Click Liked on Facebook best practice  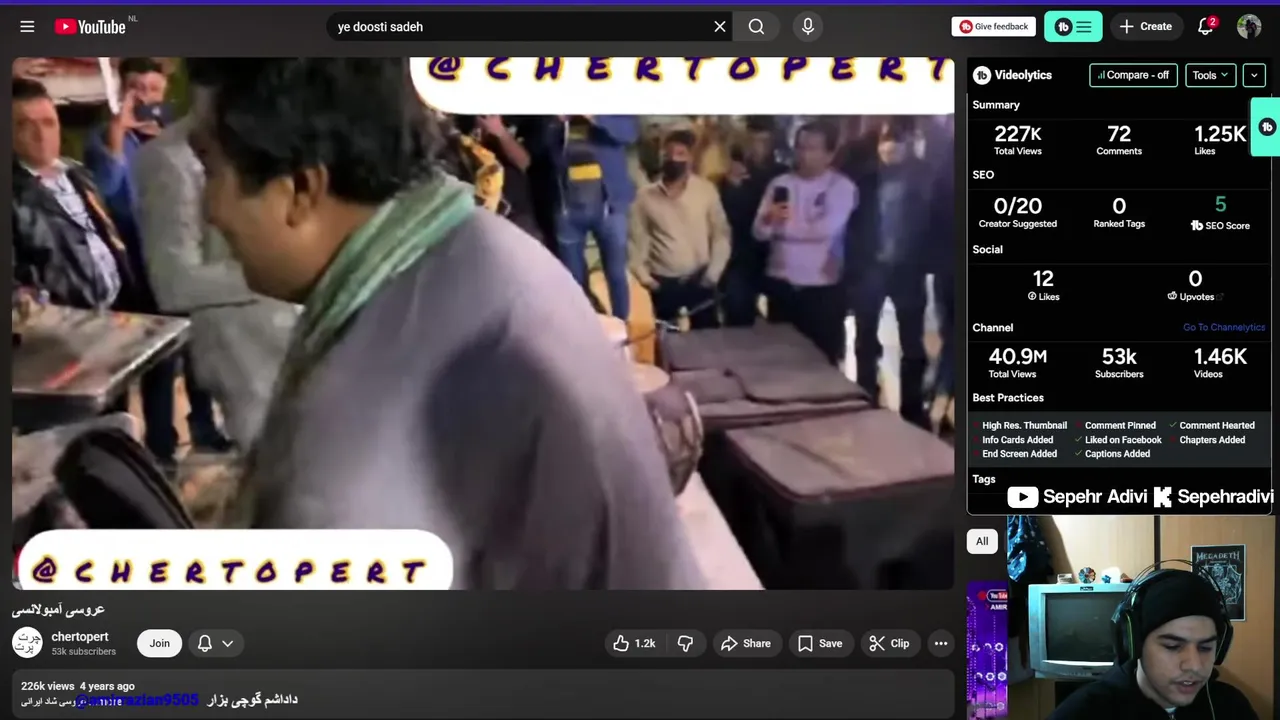tap(1123, 439)
